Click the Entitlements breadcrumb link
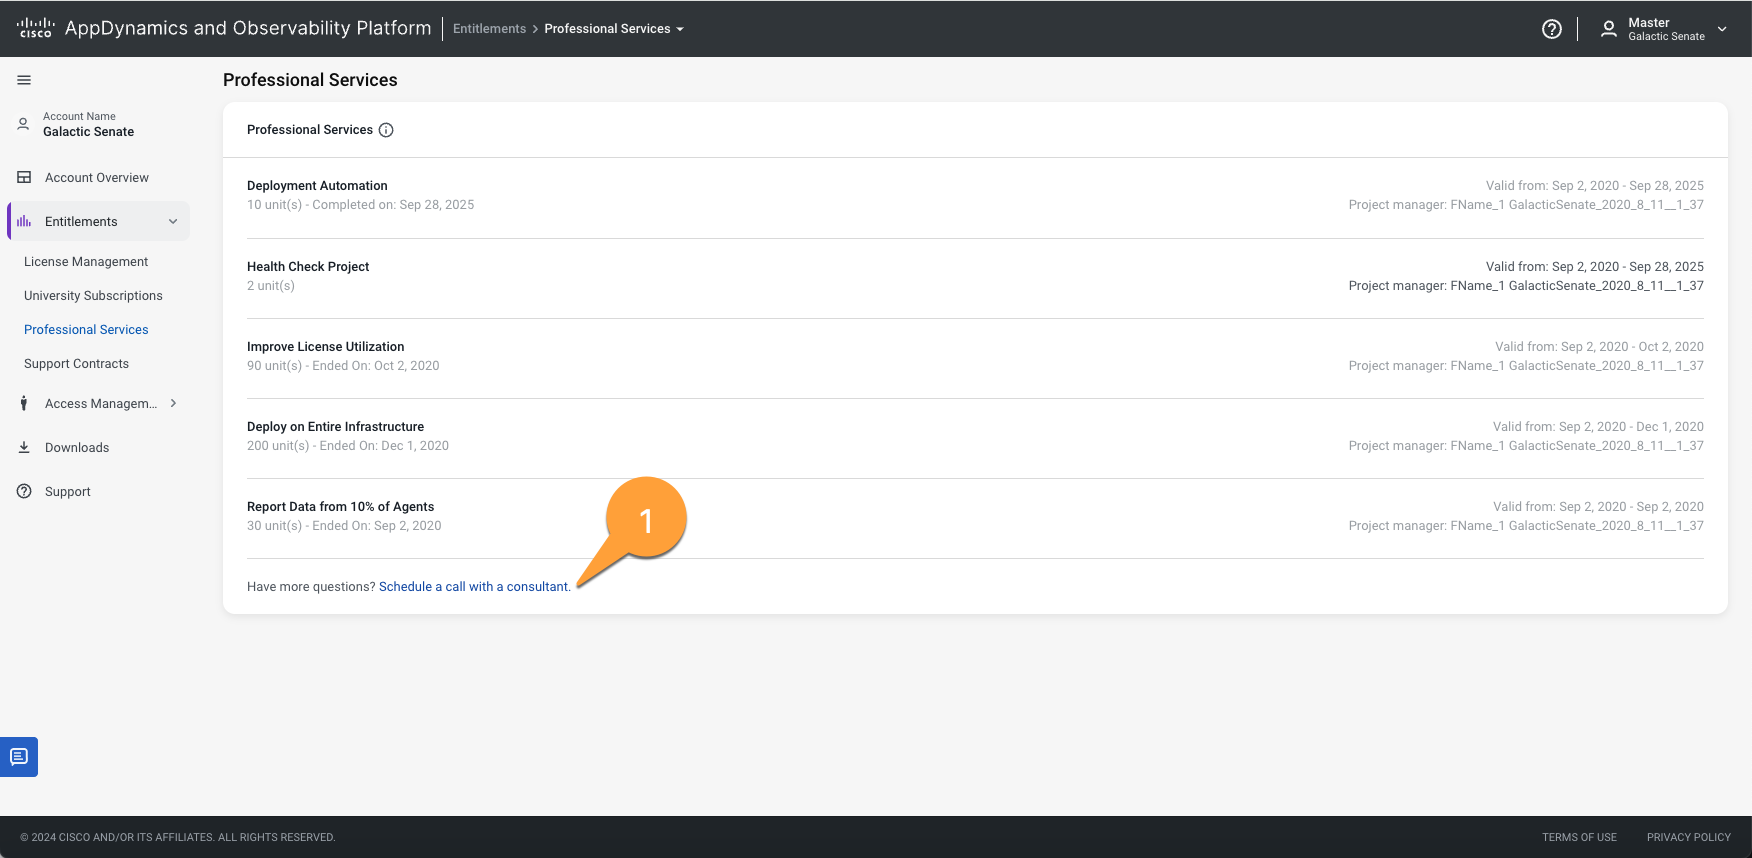Viewport: 1752px width, 858px height. [489, 29]
